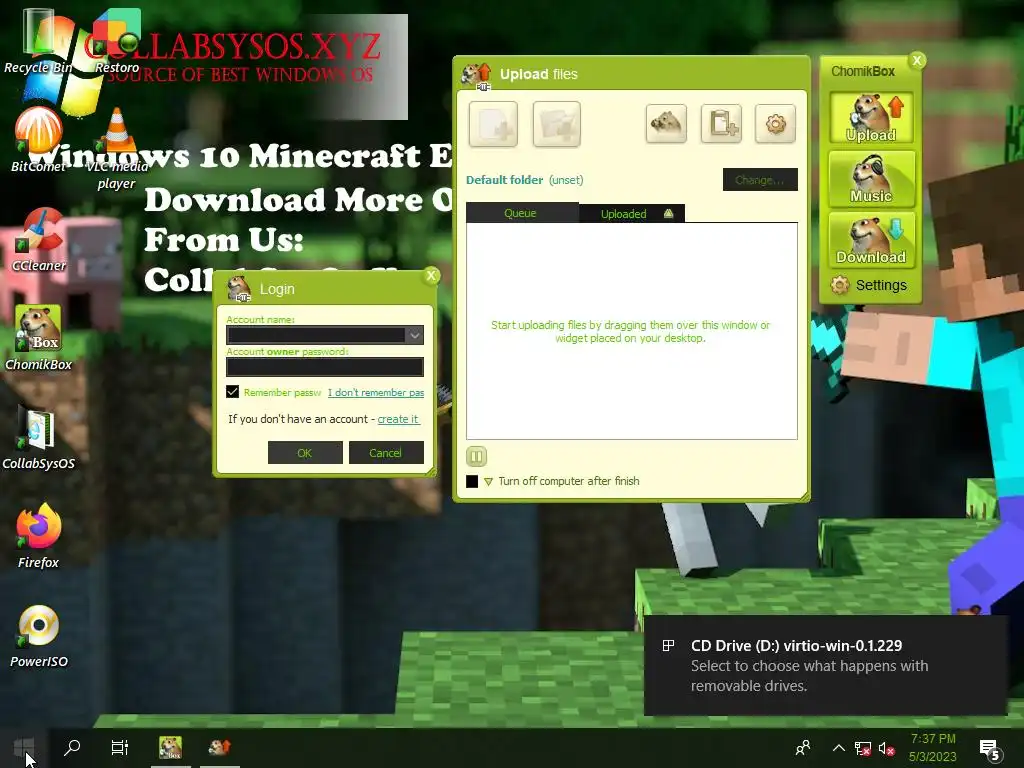The height and width of the screenshot is (768, 1024).
Task: Select the ChomikBox desktop icon
Action: pos(38,338)
